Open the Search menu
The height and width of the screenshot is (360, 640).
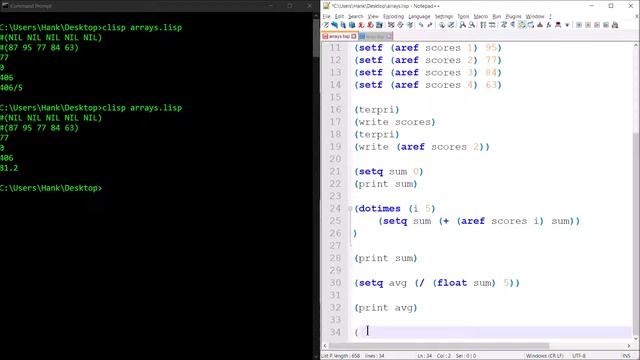coord(356,16)
